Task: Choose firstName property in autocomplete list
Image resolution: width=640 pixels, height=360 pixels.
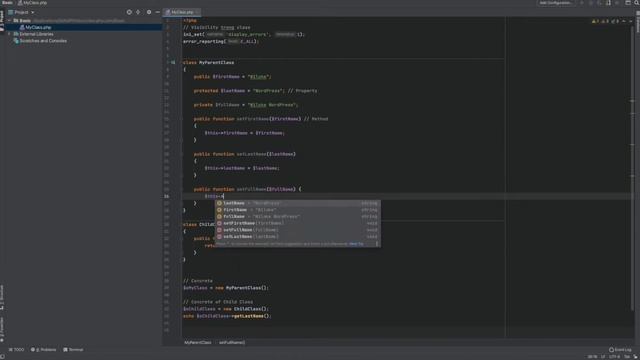Action: (x=298, y=210)
